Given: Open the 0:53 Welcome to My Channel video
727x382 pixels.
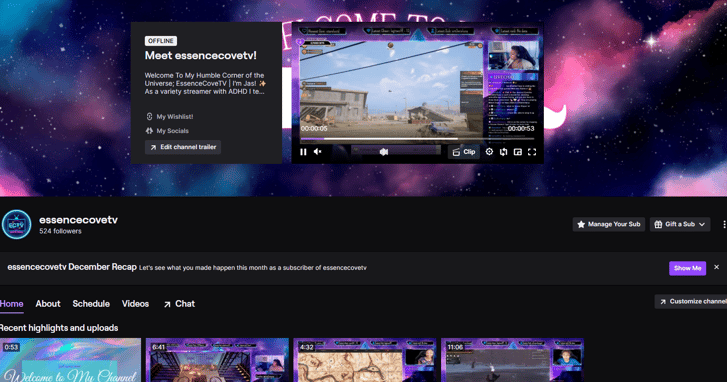Looking at the screenshot, I should pos(70,360).
